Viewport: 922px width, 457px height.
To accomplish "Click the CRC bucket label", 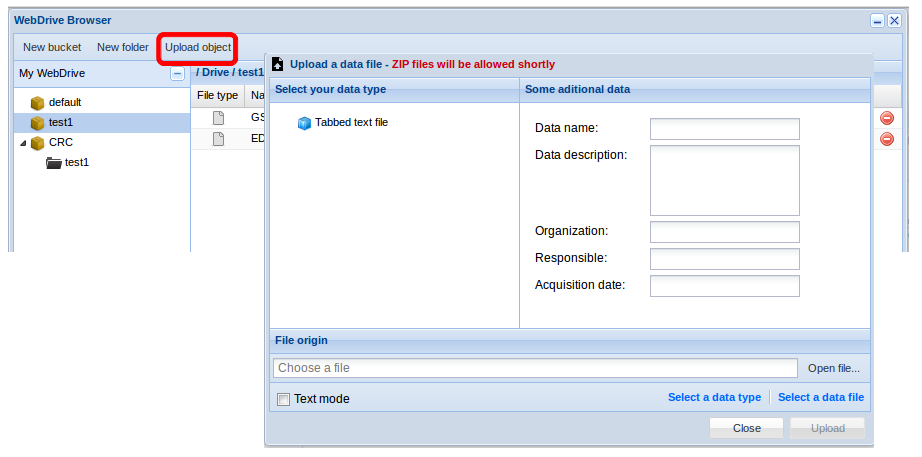I will point(61,142).
